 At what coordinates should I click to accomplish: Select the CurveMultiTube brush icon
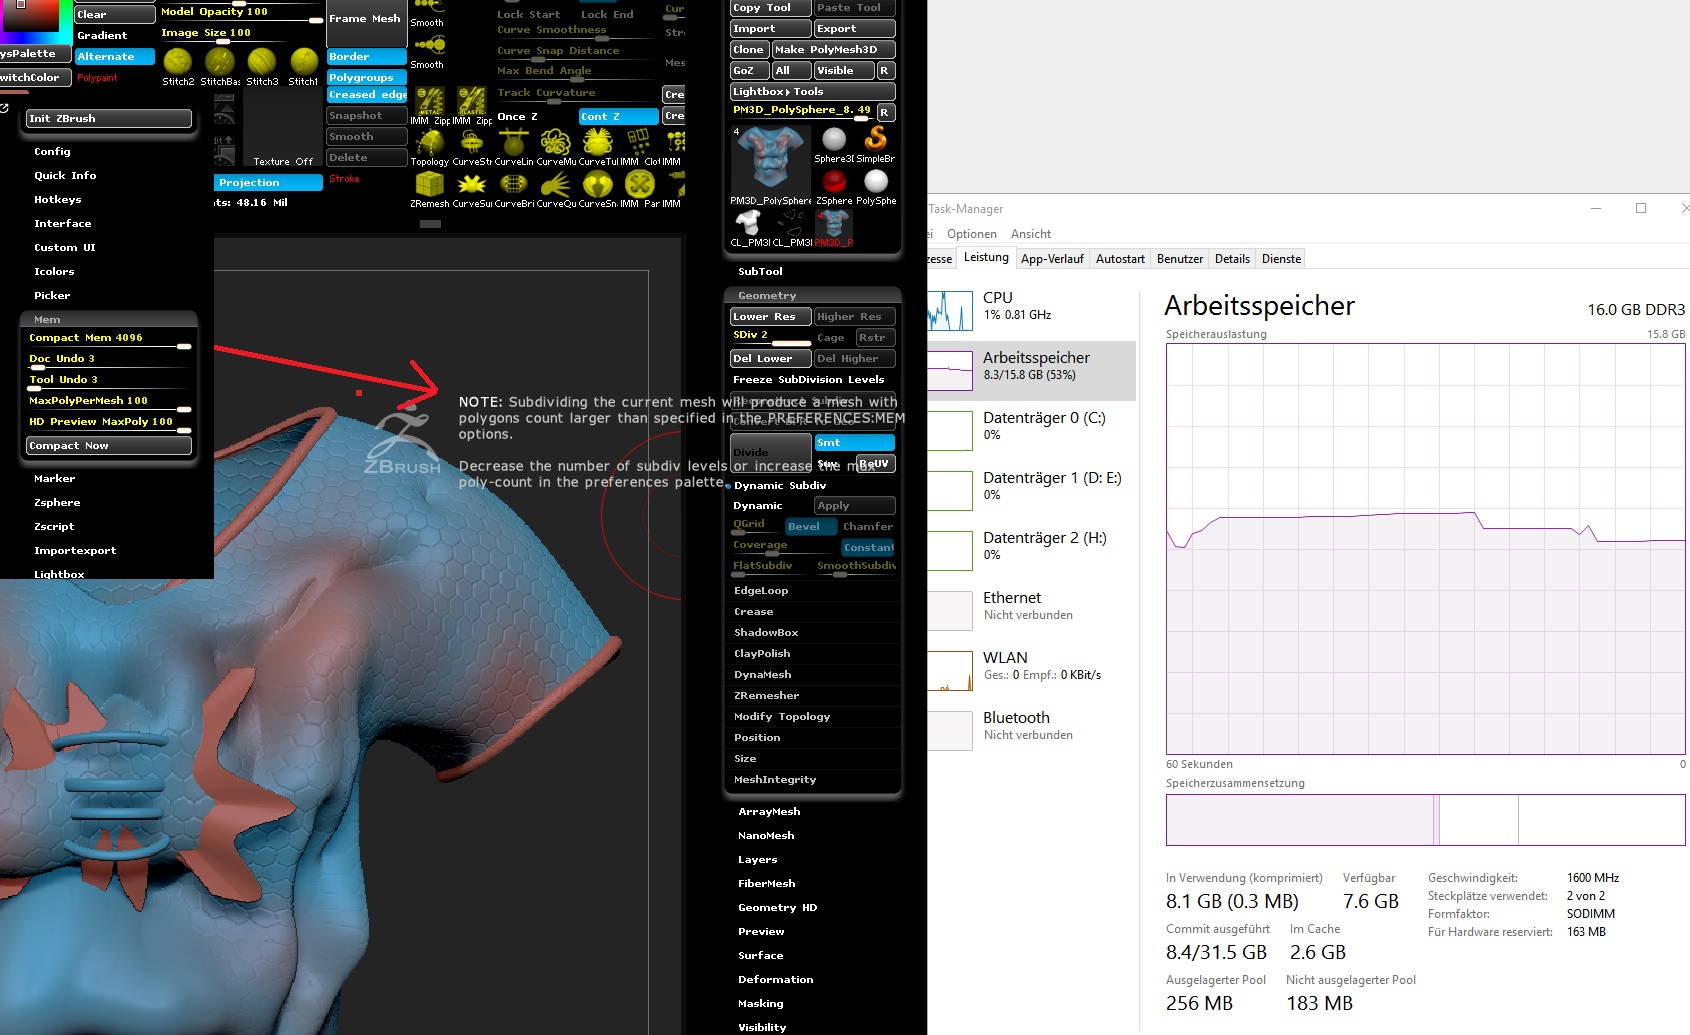556,142
